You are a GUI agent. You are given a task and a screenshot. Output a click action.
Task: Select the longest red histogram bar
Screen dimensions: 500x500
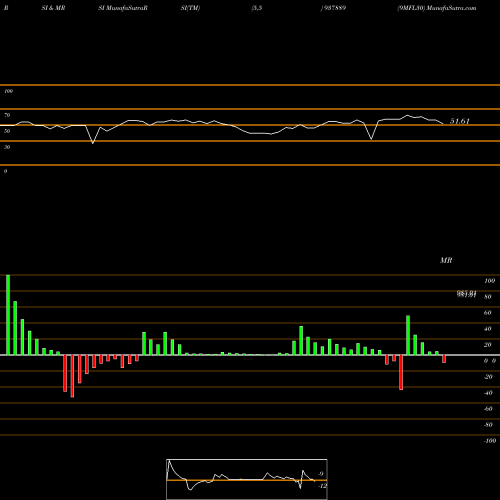pos(72,376)
